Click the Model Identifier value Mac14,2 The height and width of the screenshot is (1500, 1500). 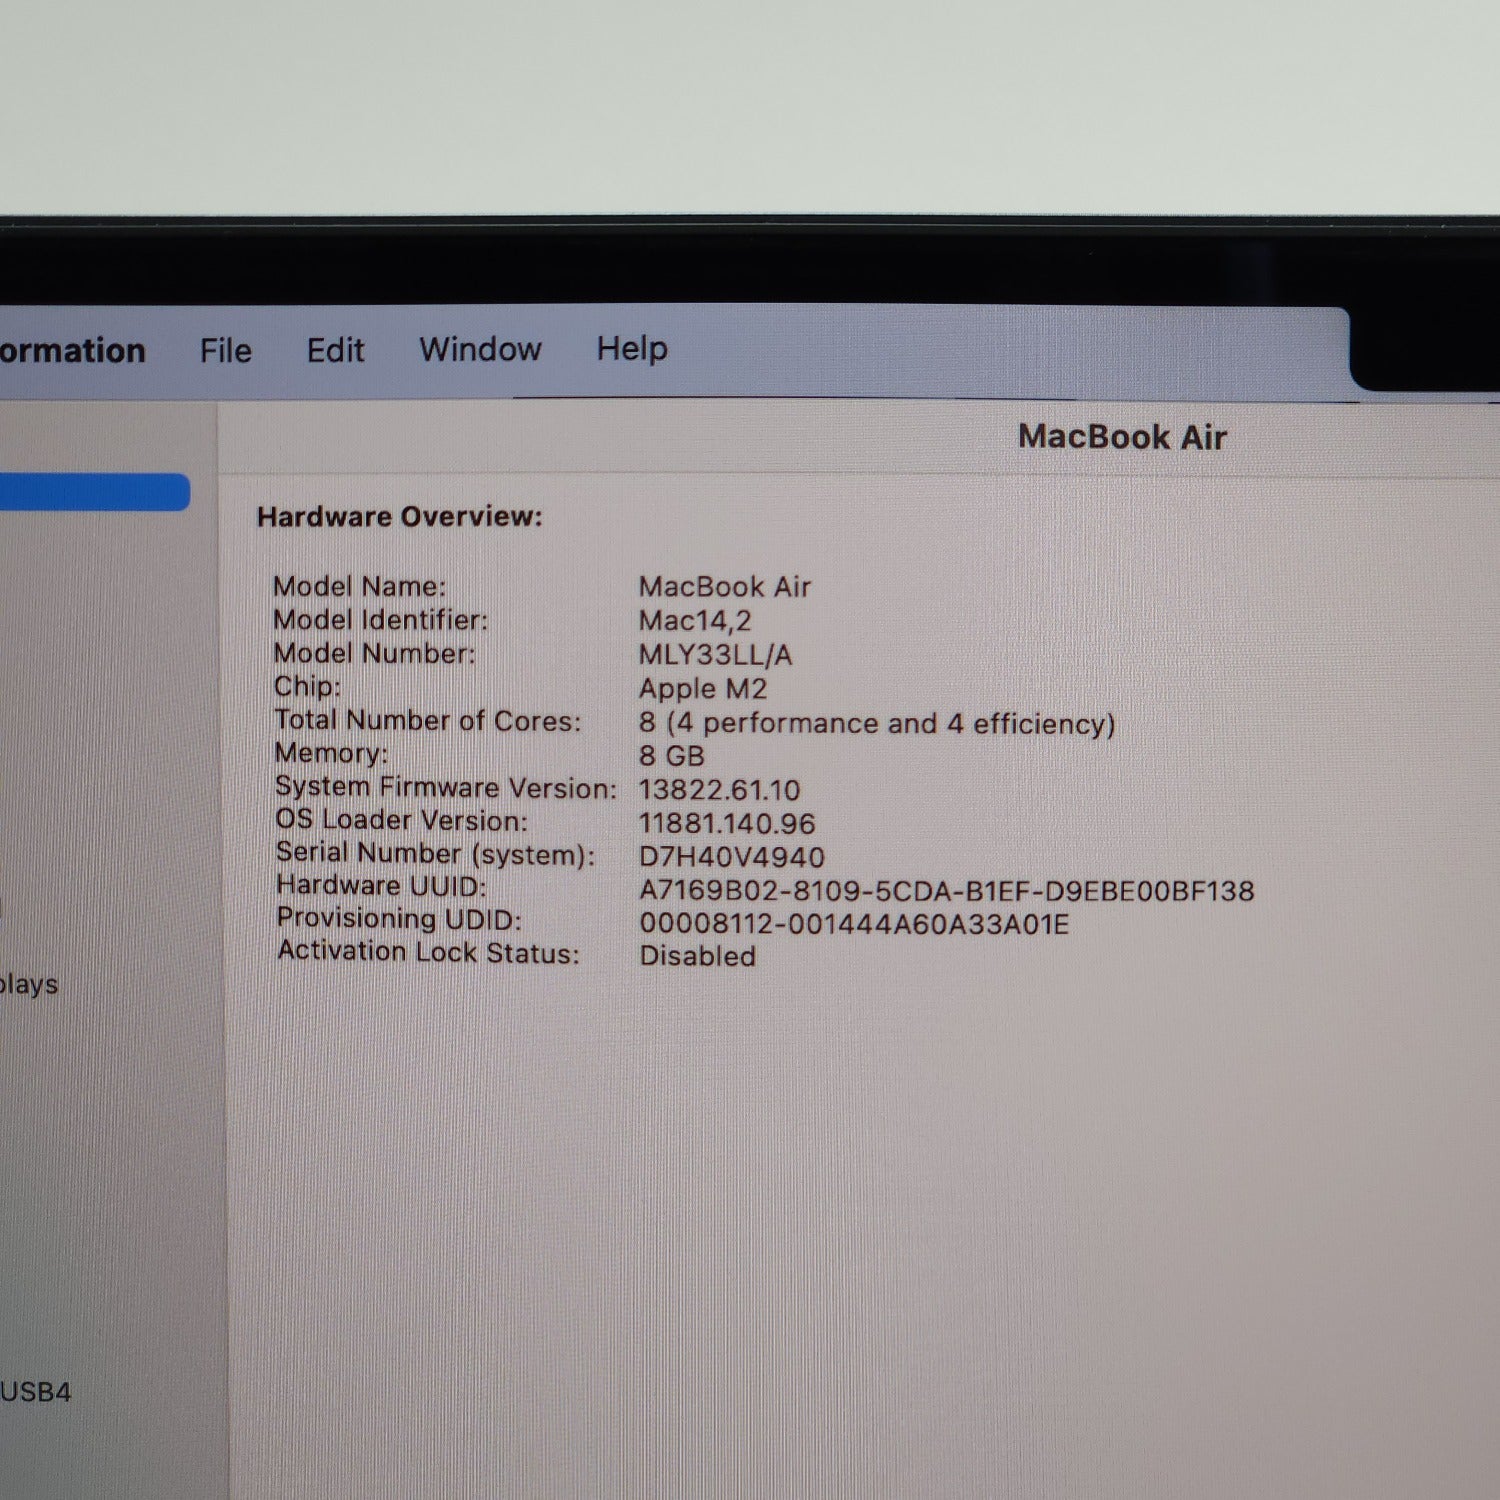694,621
